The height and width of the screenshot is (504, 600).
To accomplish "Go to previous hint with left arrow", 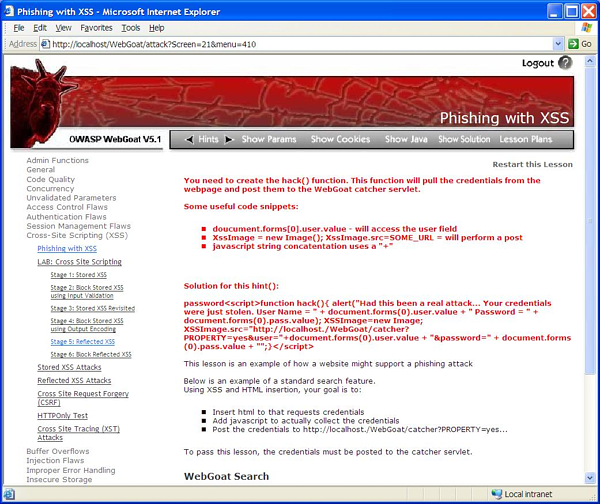I will (x=189, y=140).
